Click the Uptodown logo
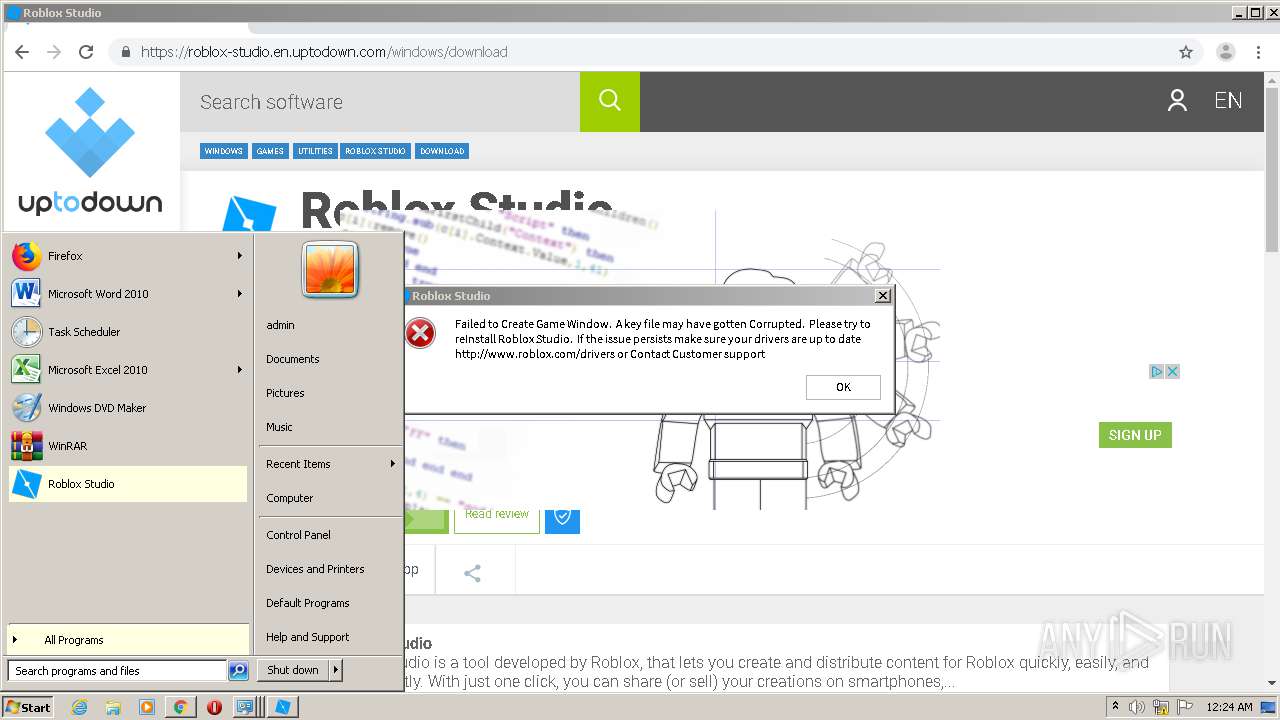This screenshot has height=720, width=1280. click(x=90, y=151)
